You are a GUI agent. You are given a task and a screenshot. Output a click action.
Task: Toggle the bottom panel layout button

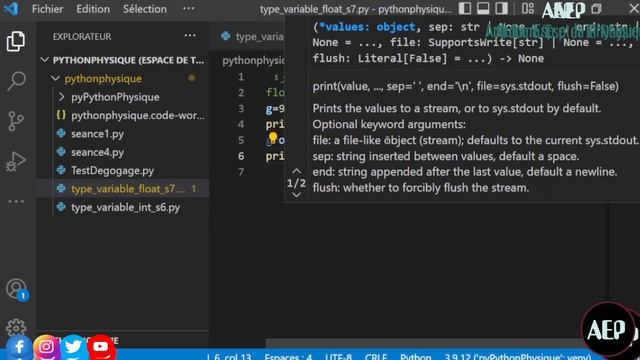tap(483, 9)
